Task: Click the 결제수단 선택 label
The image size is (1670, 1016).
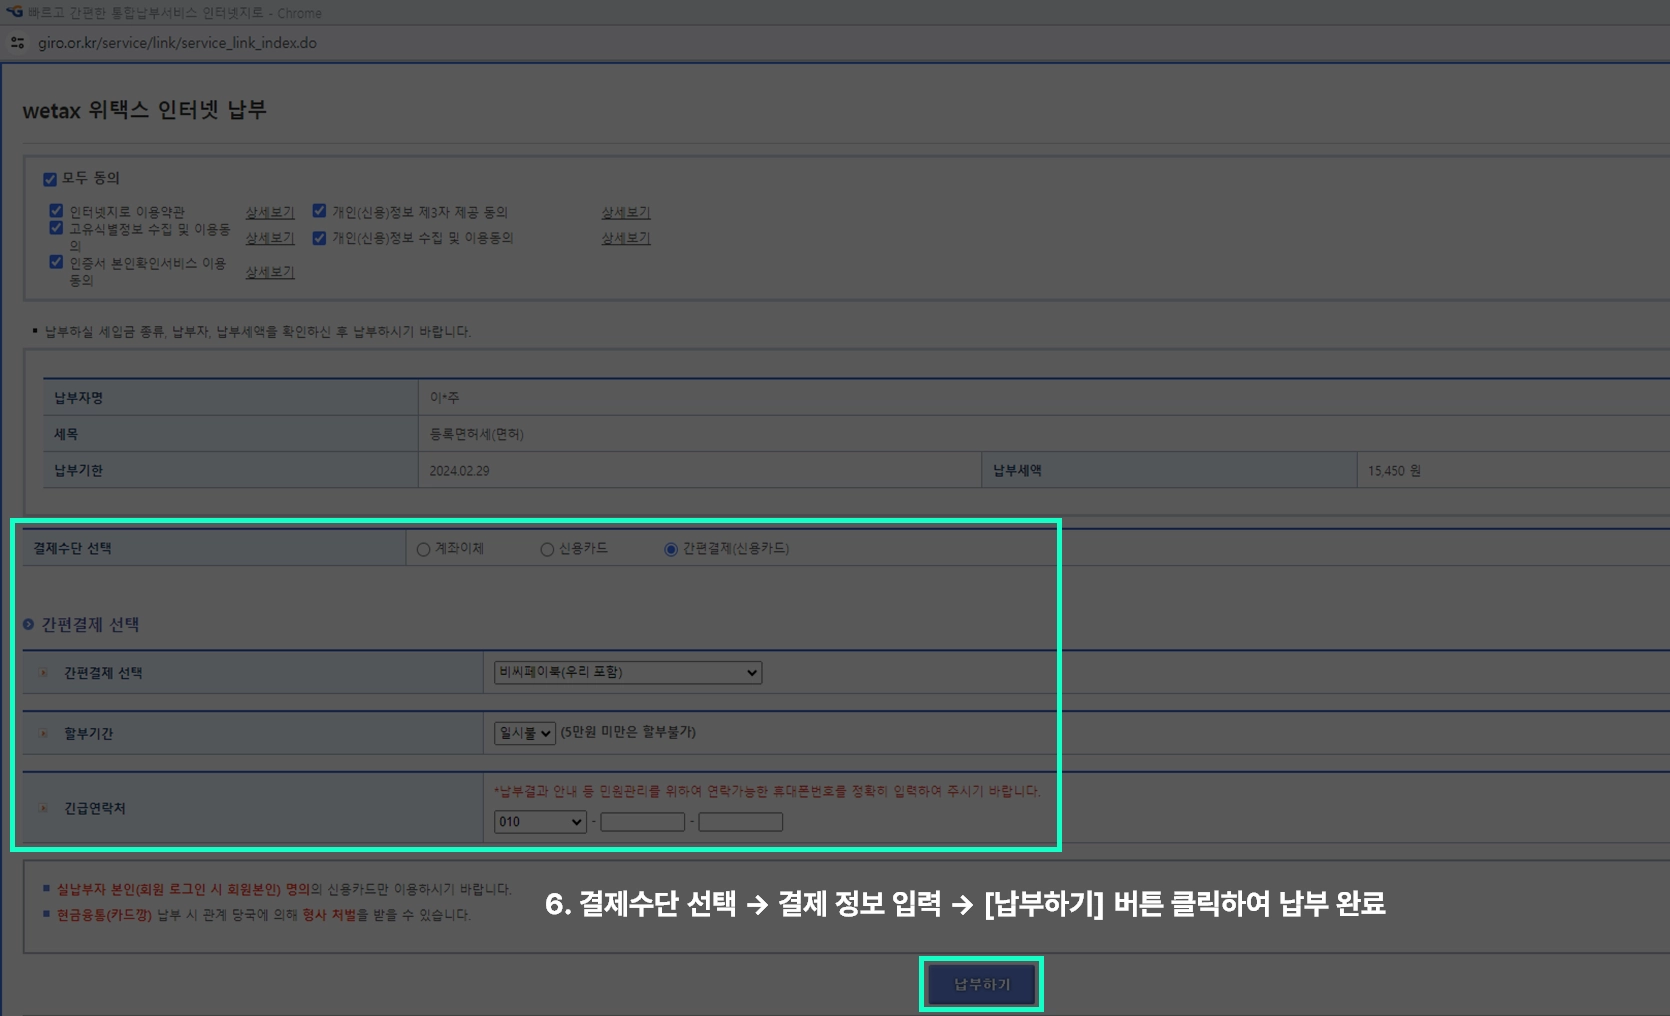Action: [x=72, y=549]
